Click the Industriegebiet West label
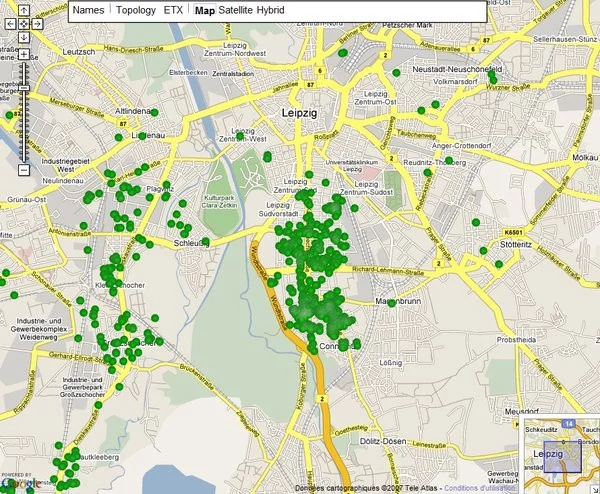The image size is (600, 494). pos(65,165)
